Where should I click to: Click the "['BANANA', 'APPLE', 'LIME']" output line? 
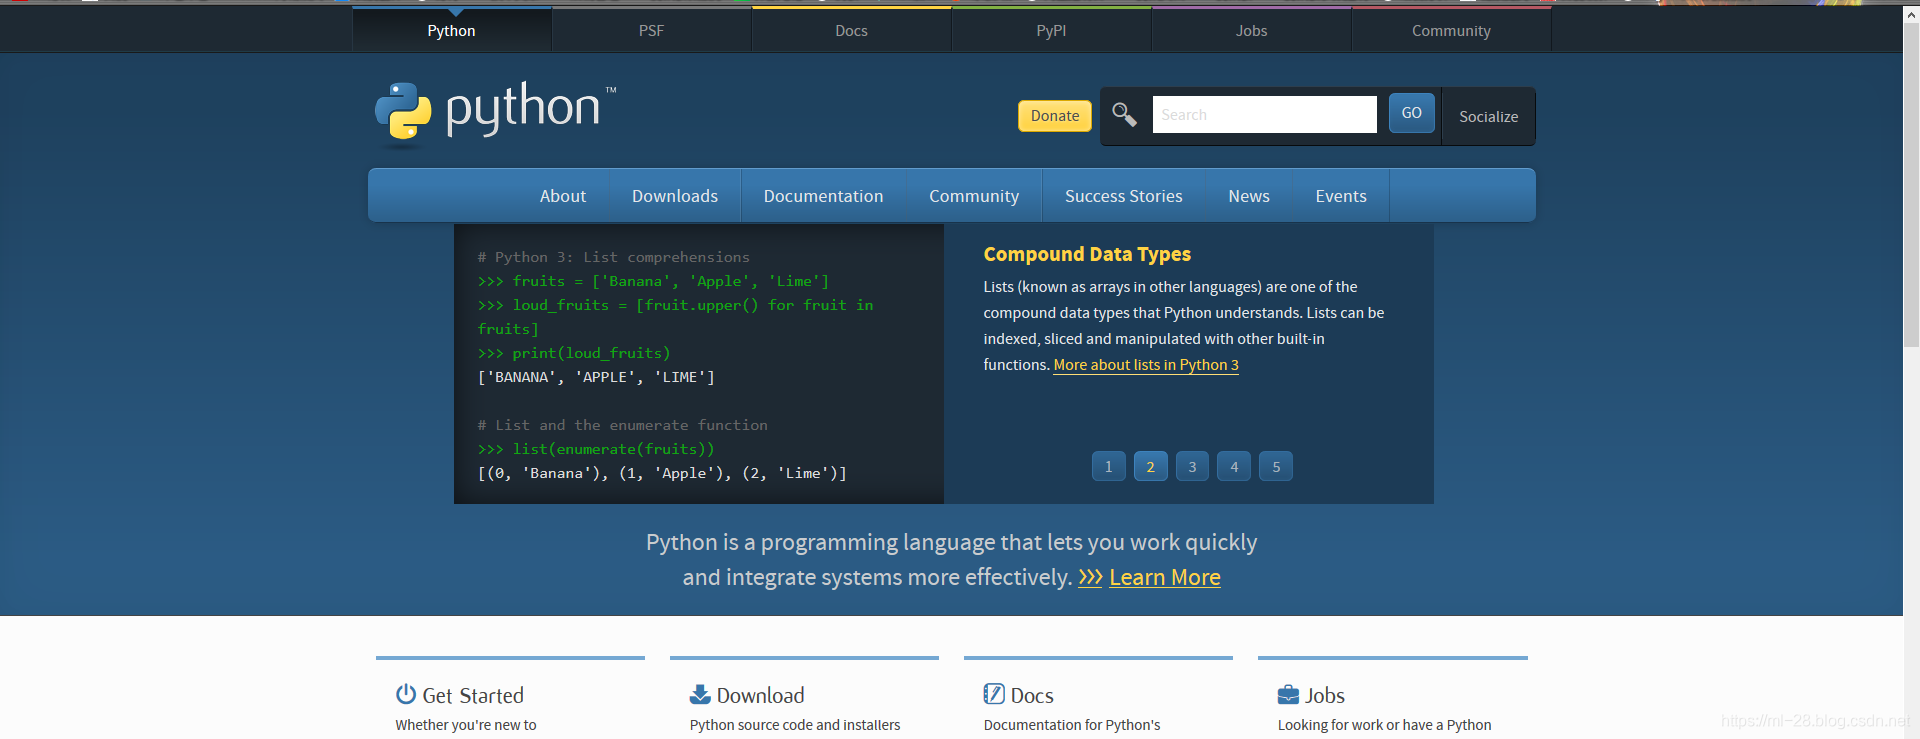point(596,377)
